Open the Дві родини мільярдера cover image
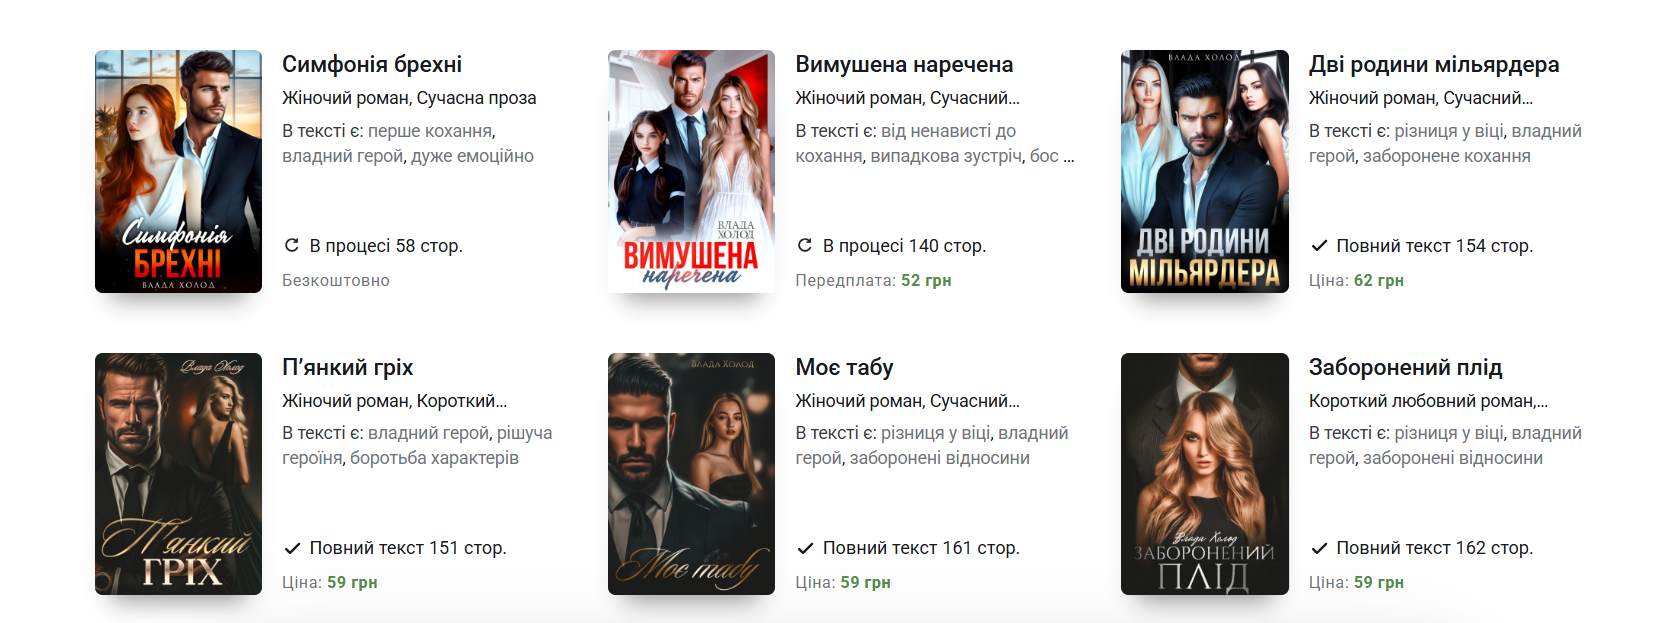Viewport: 1673px width, 623px height. tap(1205, 171)
